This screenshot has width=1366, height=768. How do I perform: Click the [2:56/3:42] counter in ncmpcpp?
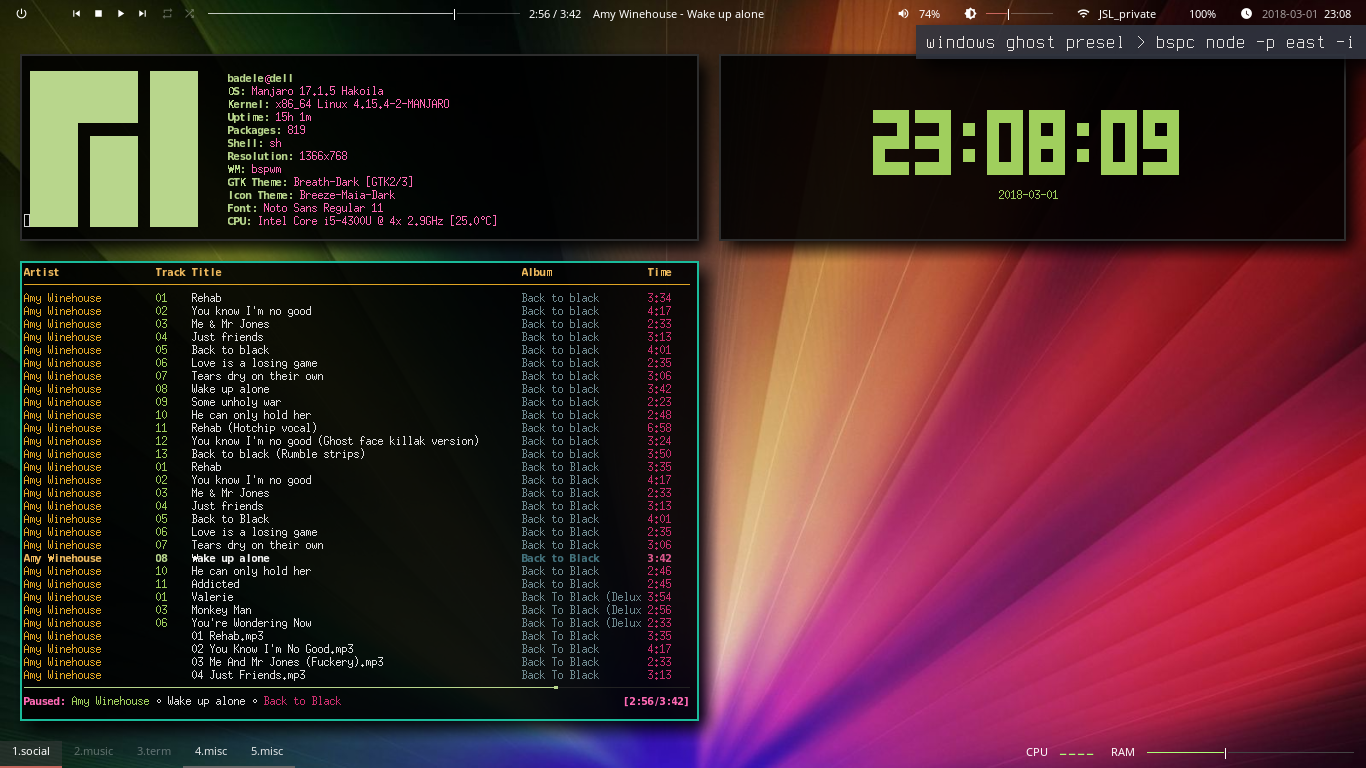(656, 701)
